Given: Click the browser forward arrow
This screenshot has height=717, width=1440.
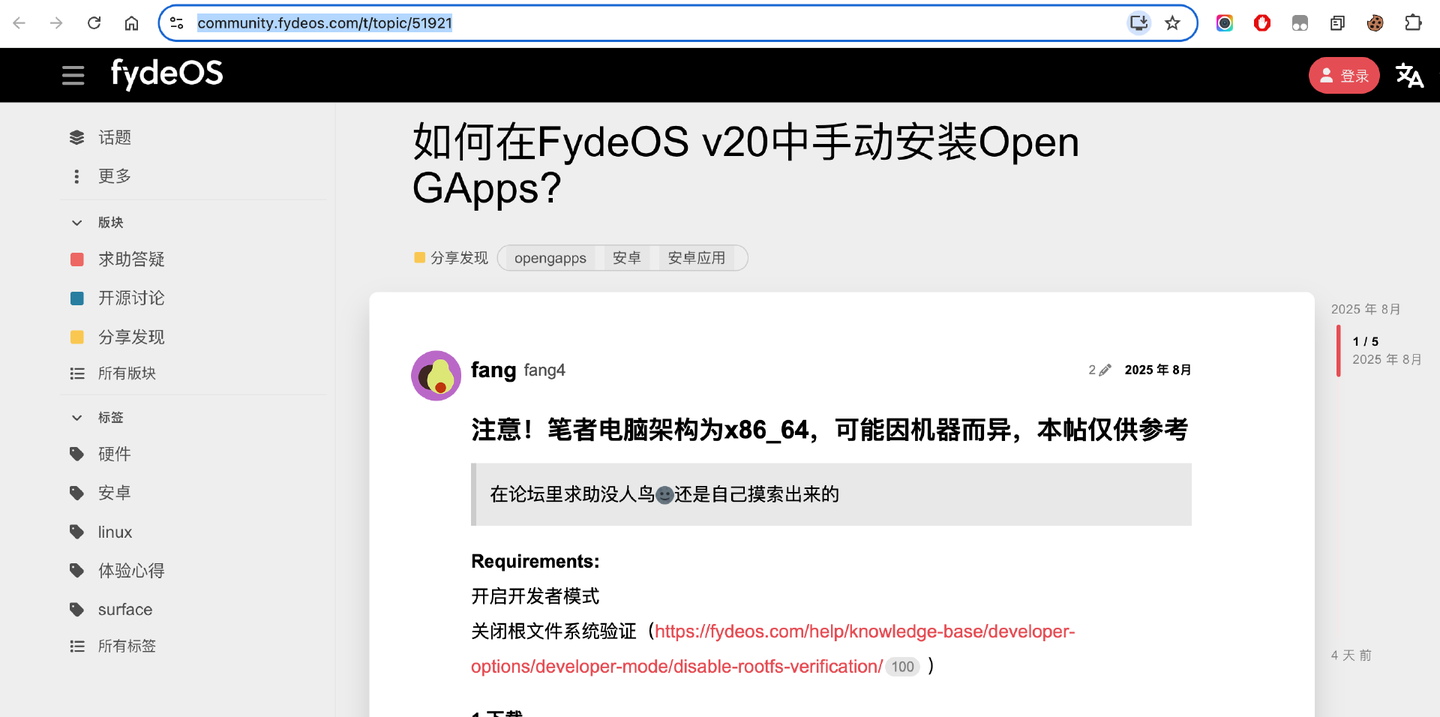Looking at the screenshot, I should click(56, 23).
